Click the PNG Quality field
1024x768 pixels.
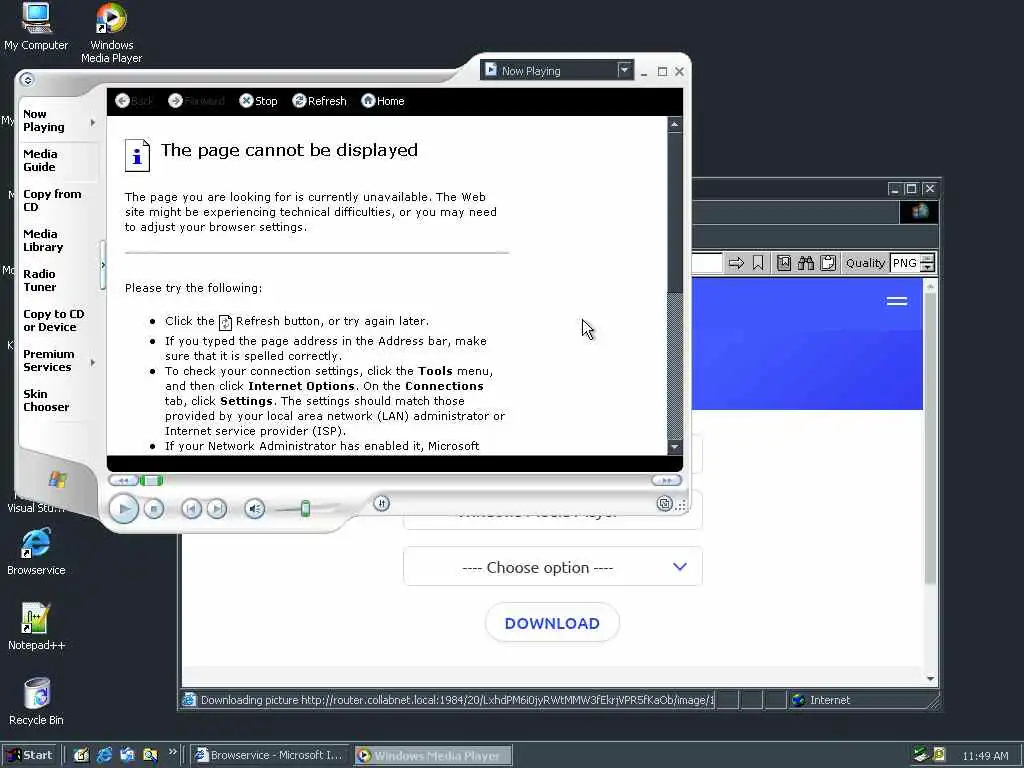904,263
